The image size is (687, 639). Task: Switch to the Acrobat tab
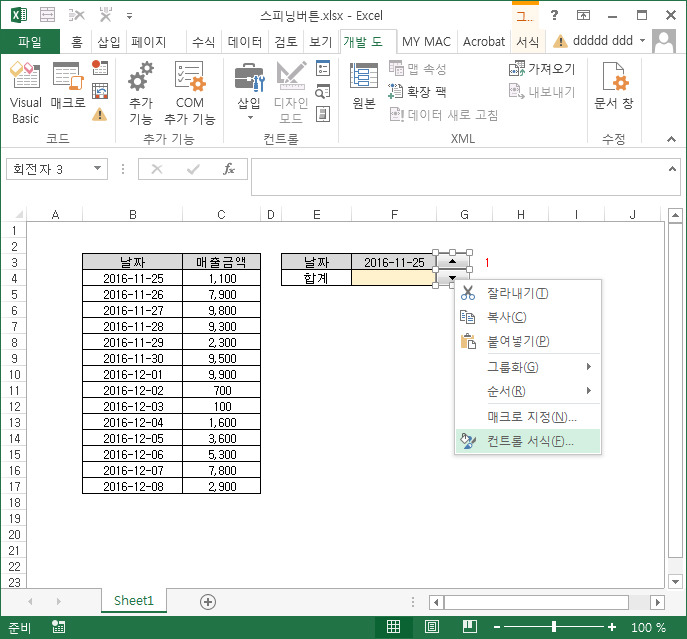tap(484, 42)
